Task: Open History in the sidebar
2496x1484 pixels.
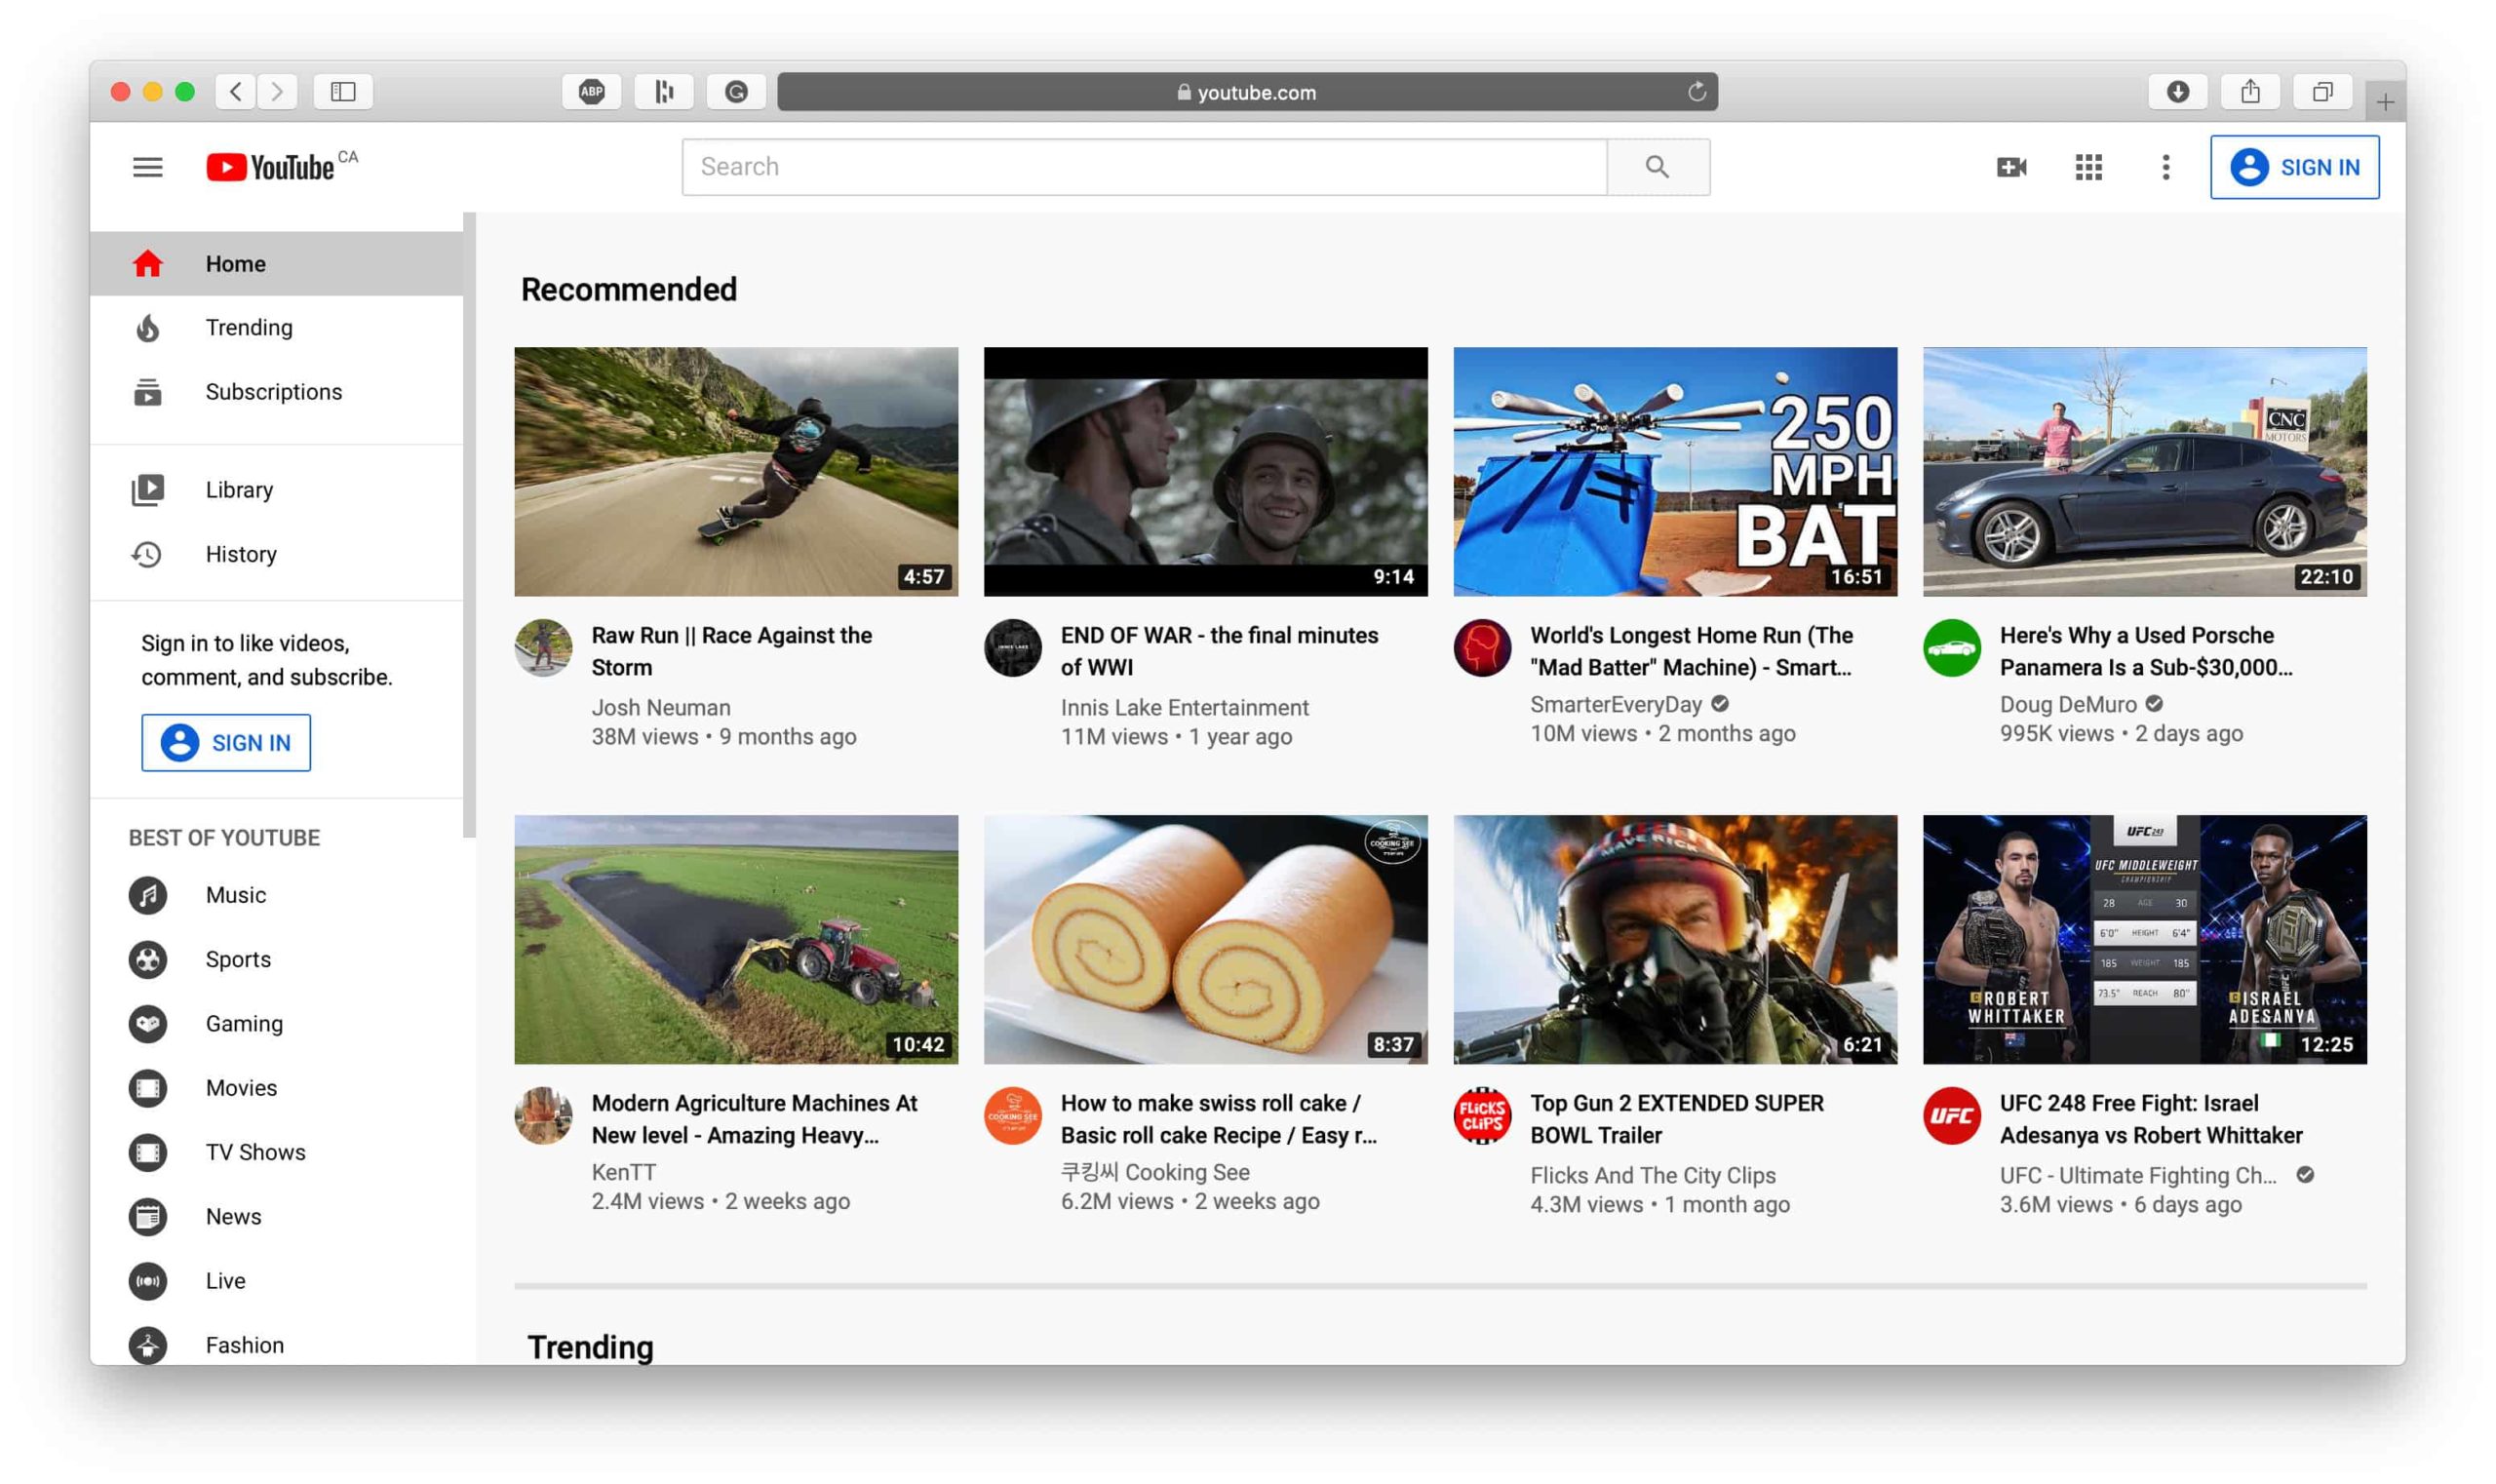Action: [276, 554]
